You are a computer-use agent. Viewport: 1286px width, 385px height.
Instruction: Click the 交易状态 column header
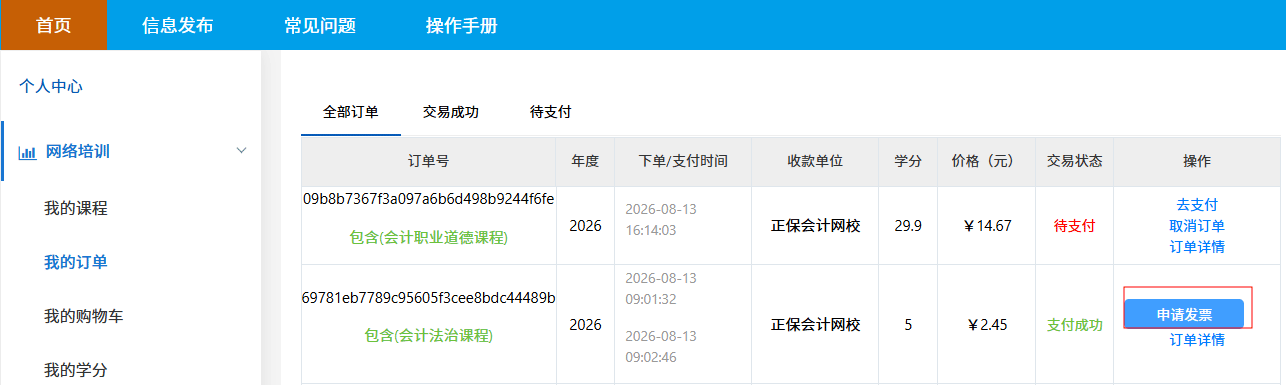point(1074,161)
